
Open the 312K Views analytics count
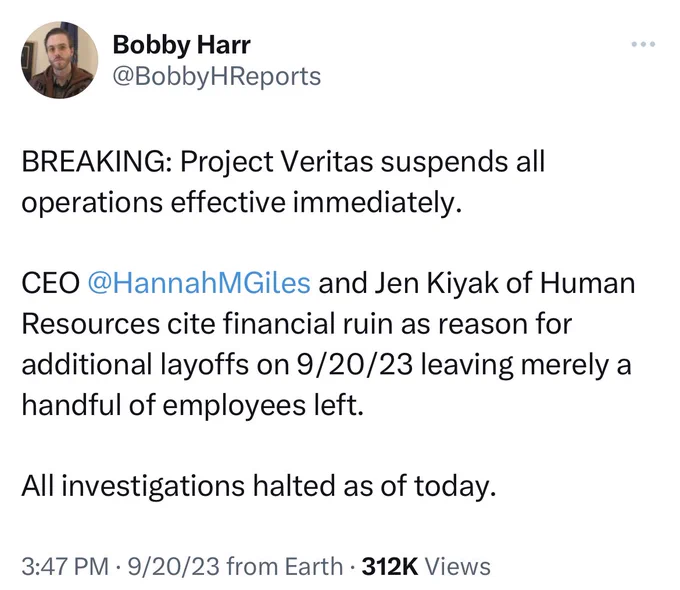click(425, 567)
